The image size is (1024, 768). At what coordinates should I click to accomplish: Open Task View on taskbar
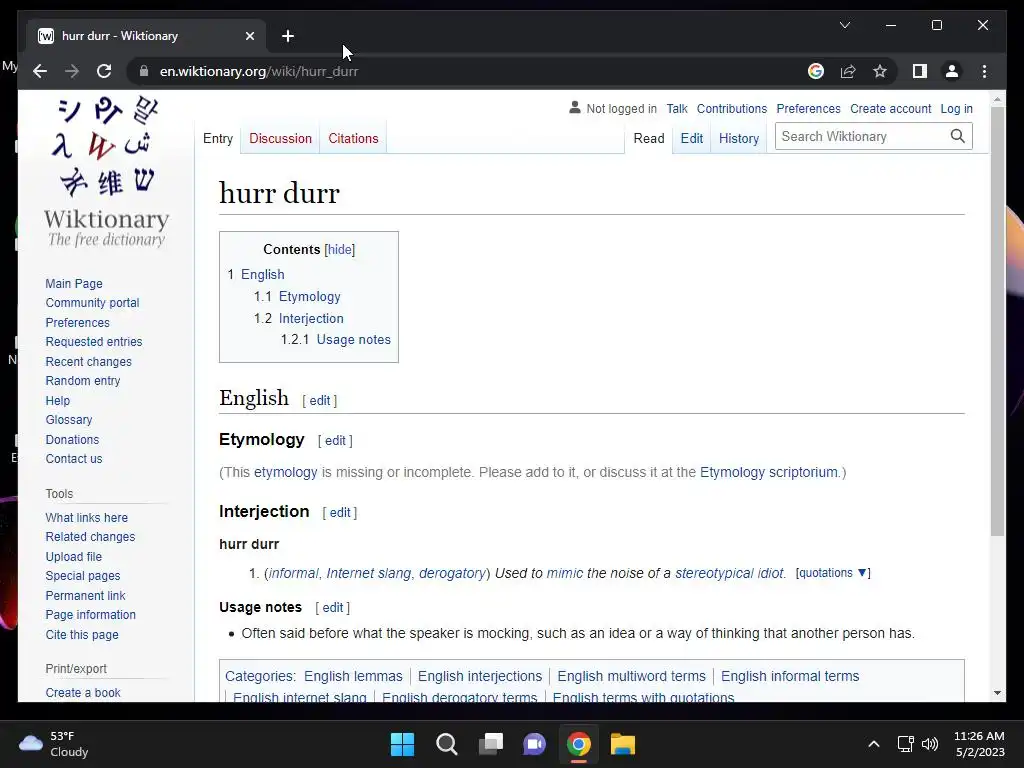490,744
